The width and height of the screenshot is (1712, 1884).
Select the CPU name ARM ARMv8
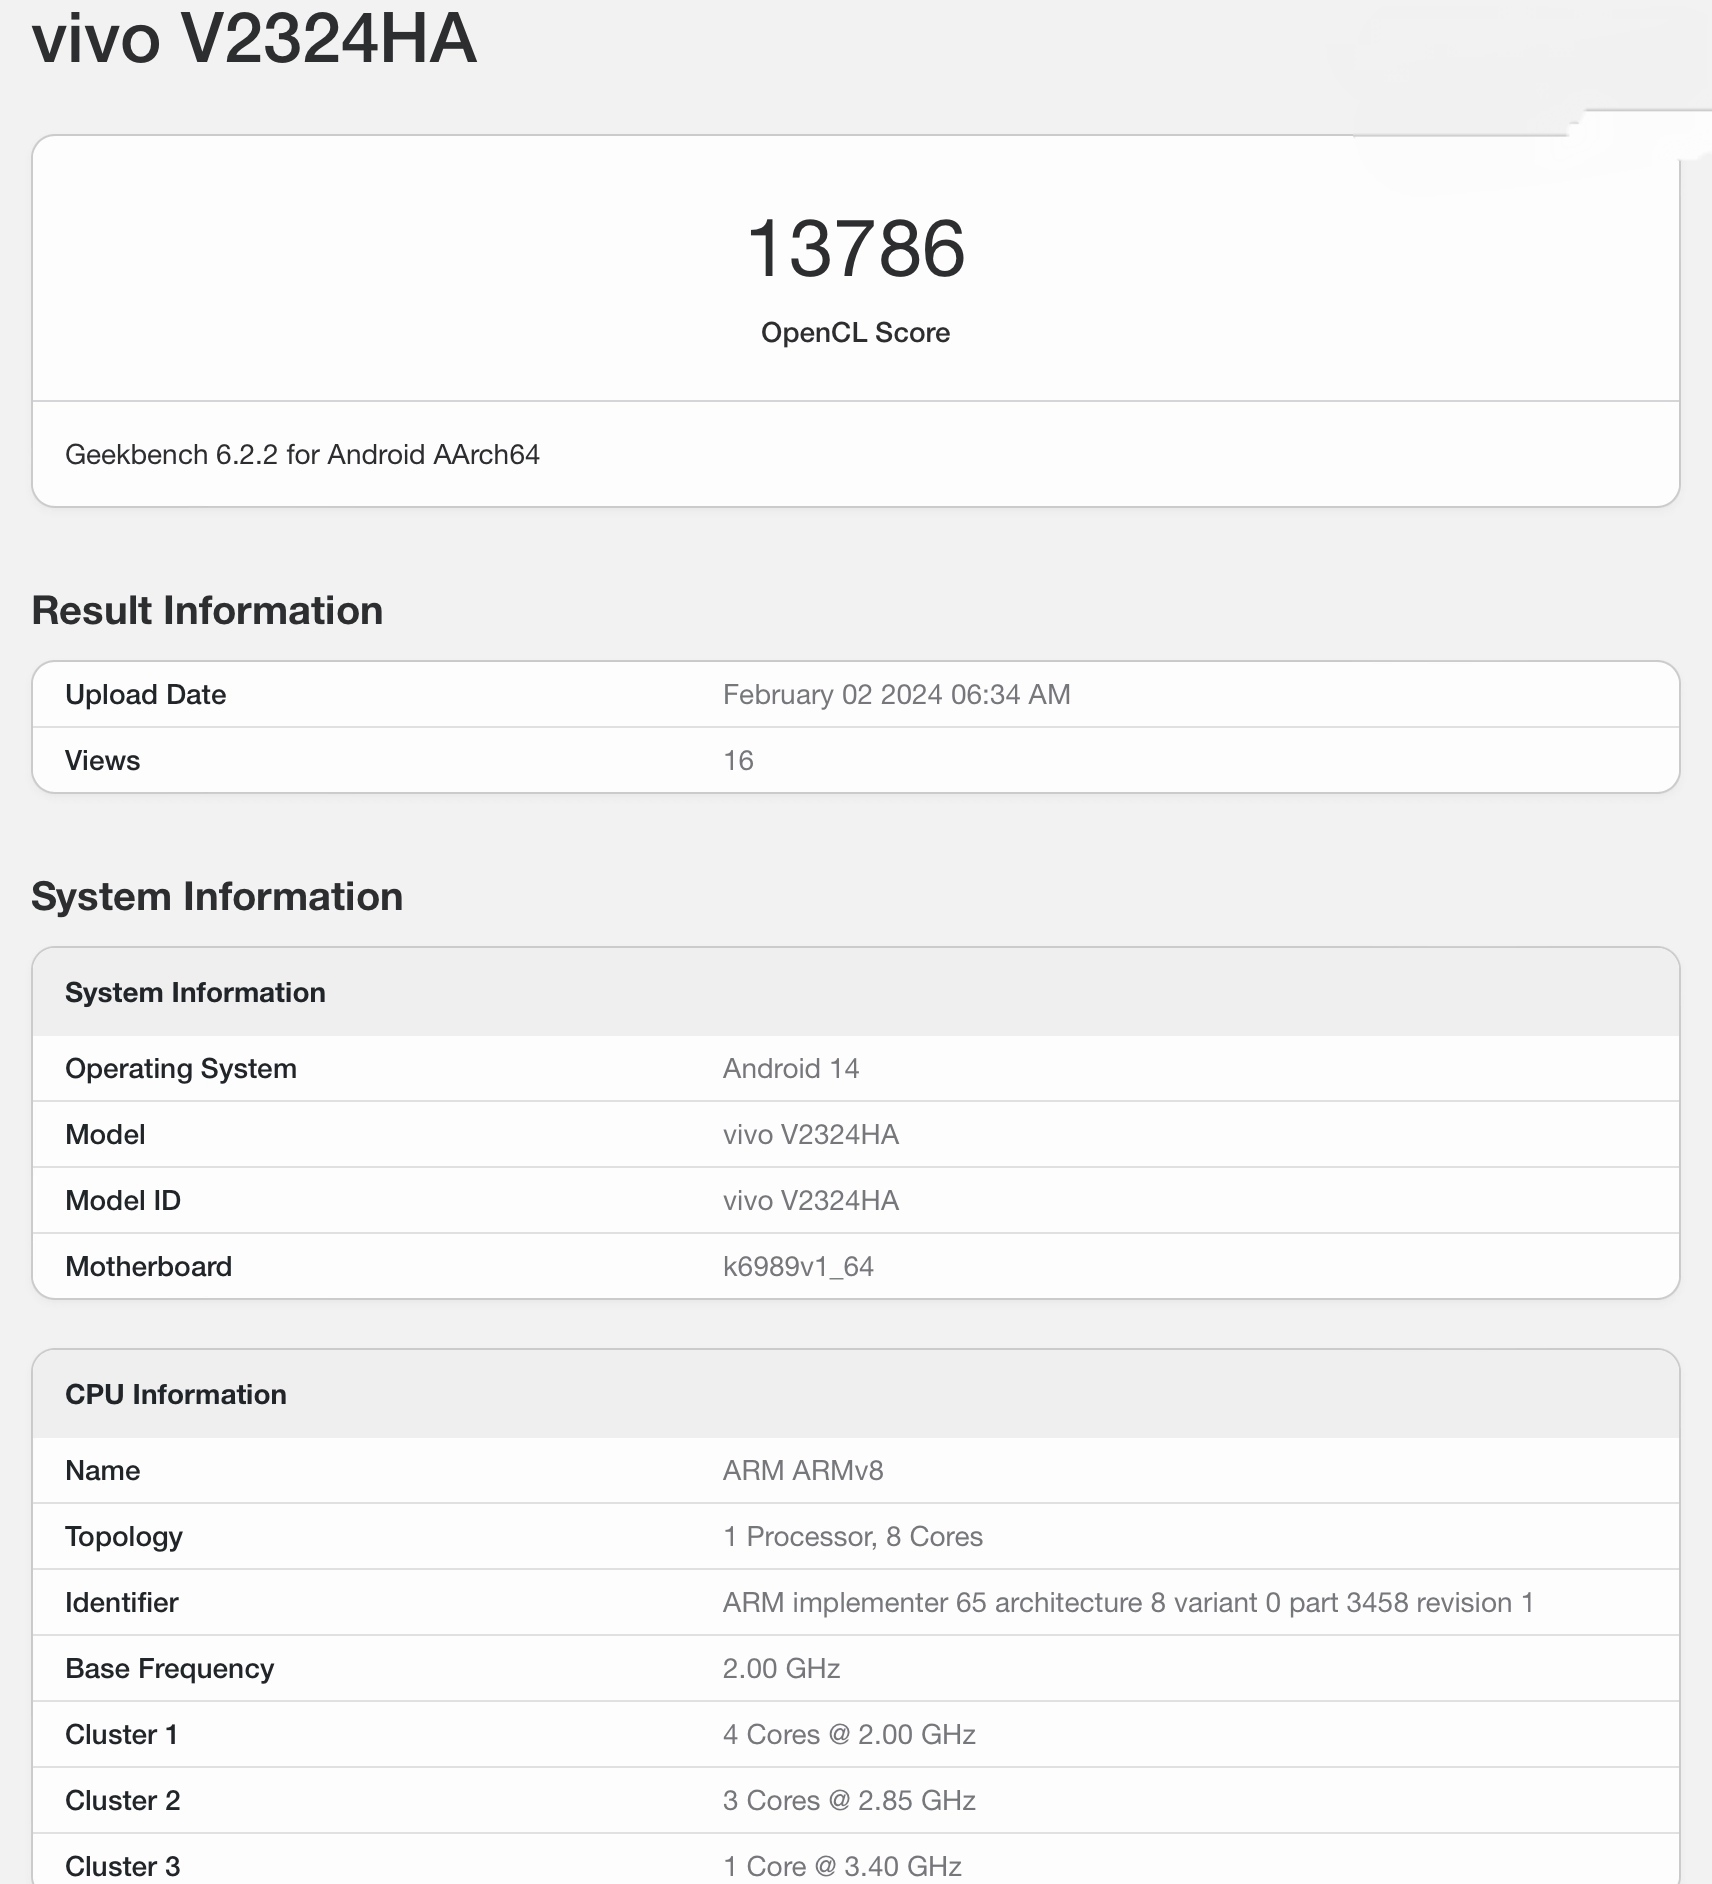pos(802,1471)
